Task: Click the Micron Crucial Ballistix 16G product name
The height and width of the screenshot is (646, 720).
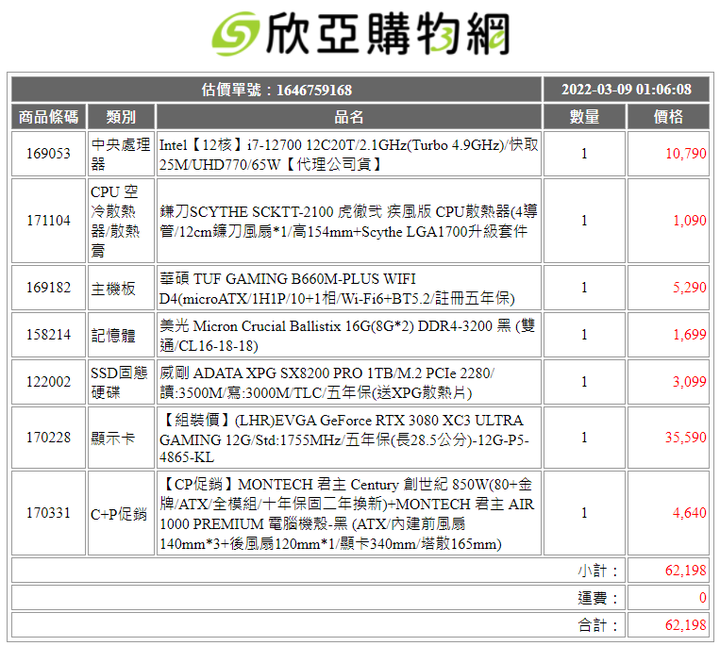Action: tap(348, 336)
